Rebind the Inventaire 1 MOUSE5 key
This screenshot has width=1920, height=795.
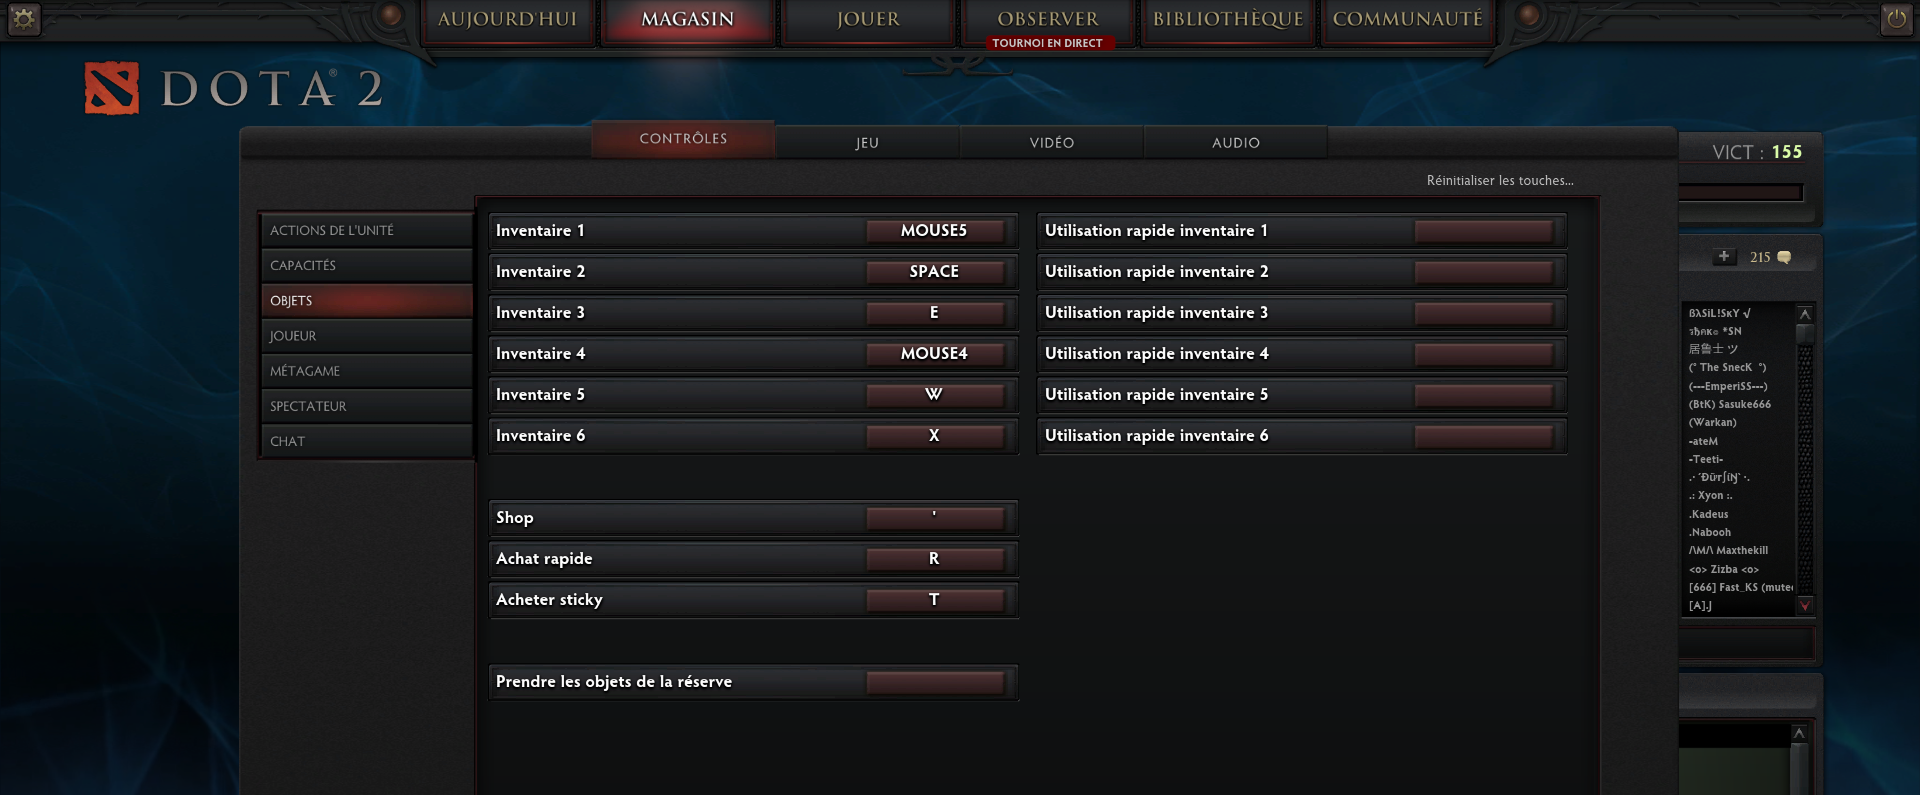[x=934, y=231]
